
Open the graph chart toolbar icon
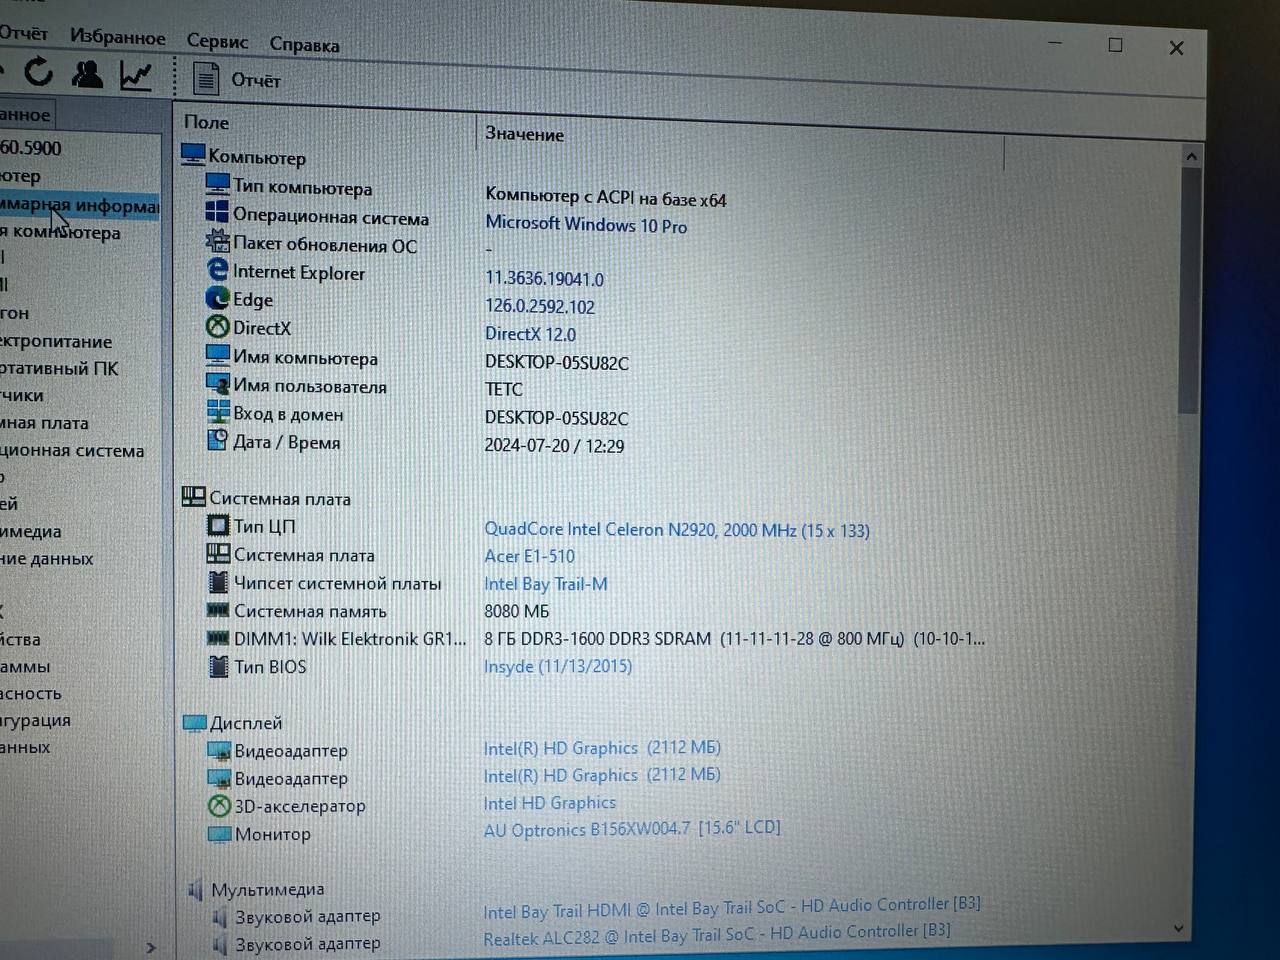coord(135,75)
